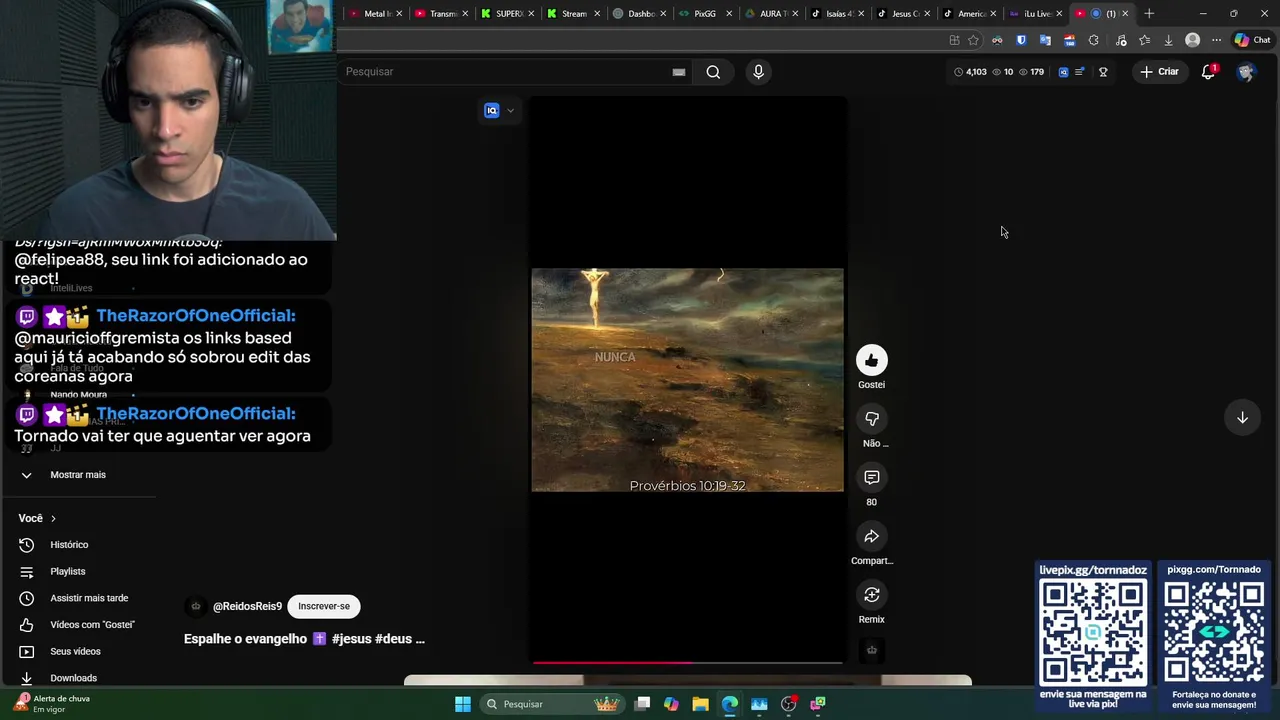Open the @ReidosReis9 channel link
Image resolution: width=1280 pixels, height=720 pixels.
point(247,606)
